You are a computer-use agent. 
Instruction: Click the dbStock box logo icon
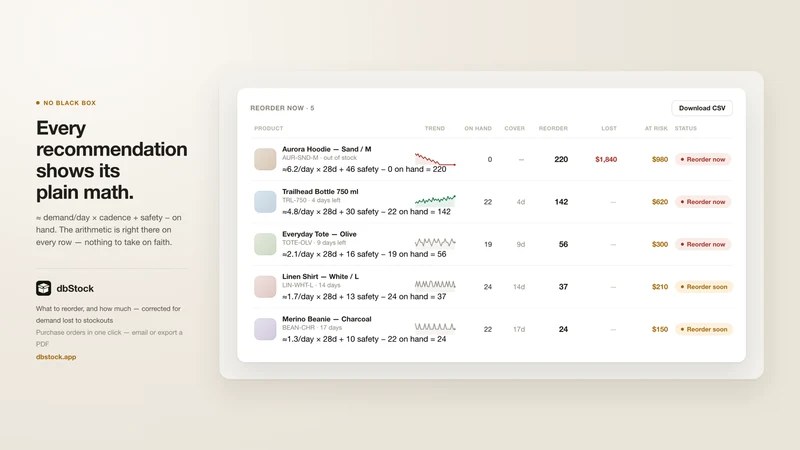[43, 288]
